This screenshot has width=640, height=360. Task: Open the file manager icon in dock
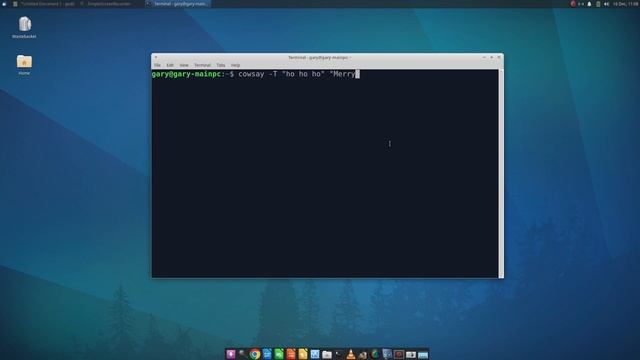[x=327, y=354]
